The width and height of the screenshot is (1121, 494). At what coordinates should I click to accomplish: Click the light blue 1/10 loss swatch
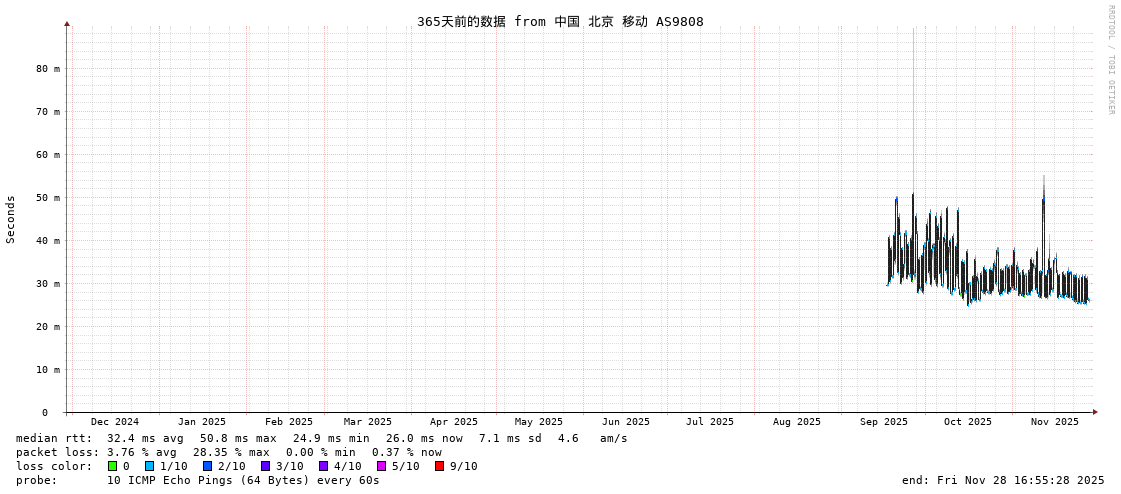[149, 466]
